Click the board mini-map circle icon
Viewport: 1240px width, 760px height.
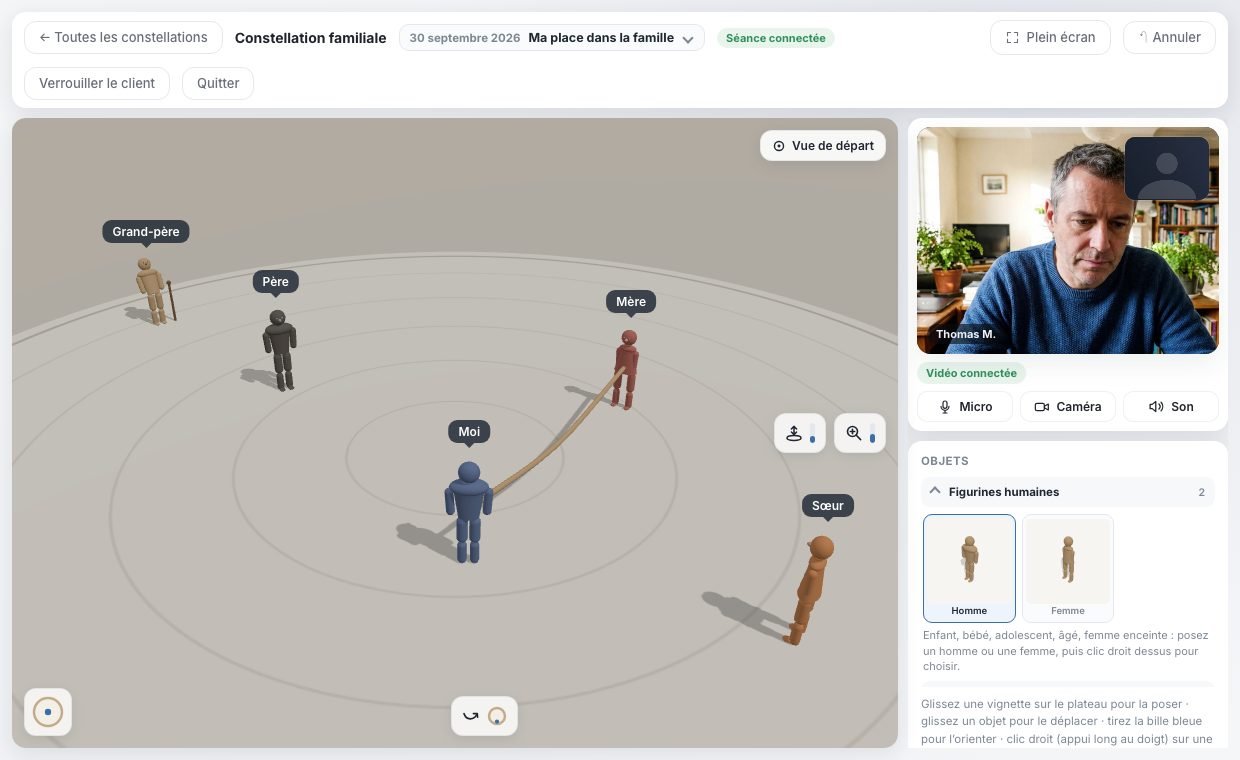[48, 712]
